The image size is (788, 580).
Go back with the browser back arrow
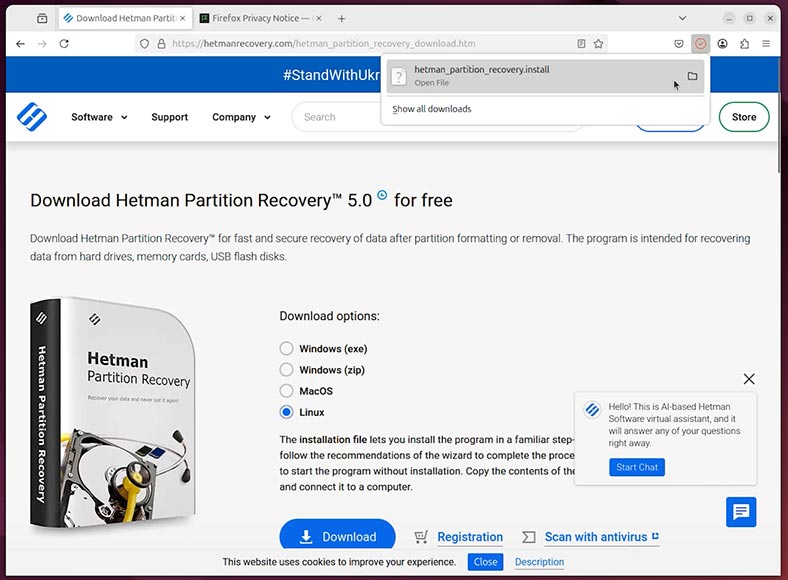click(x=20, y=44)
